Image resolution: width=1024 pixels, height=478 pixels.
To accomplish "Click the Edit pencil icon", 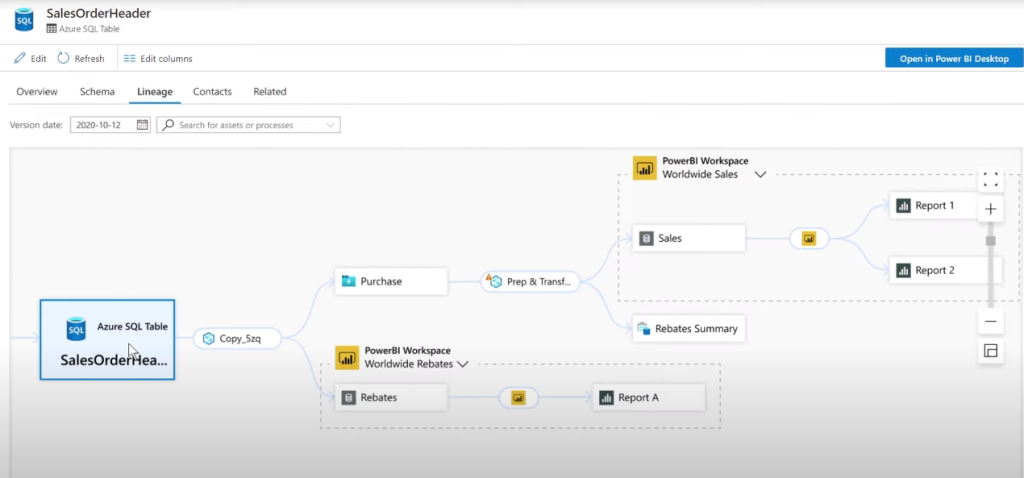I will pos(20,58).
